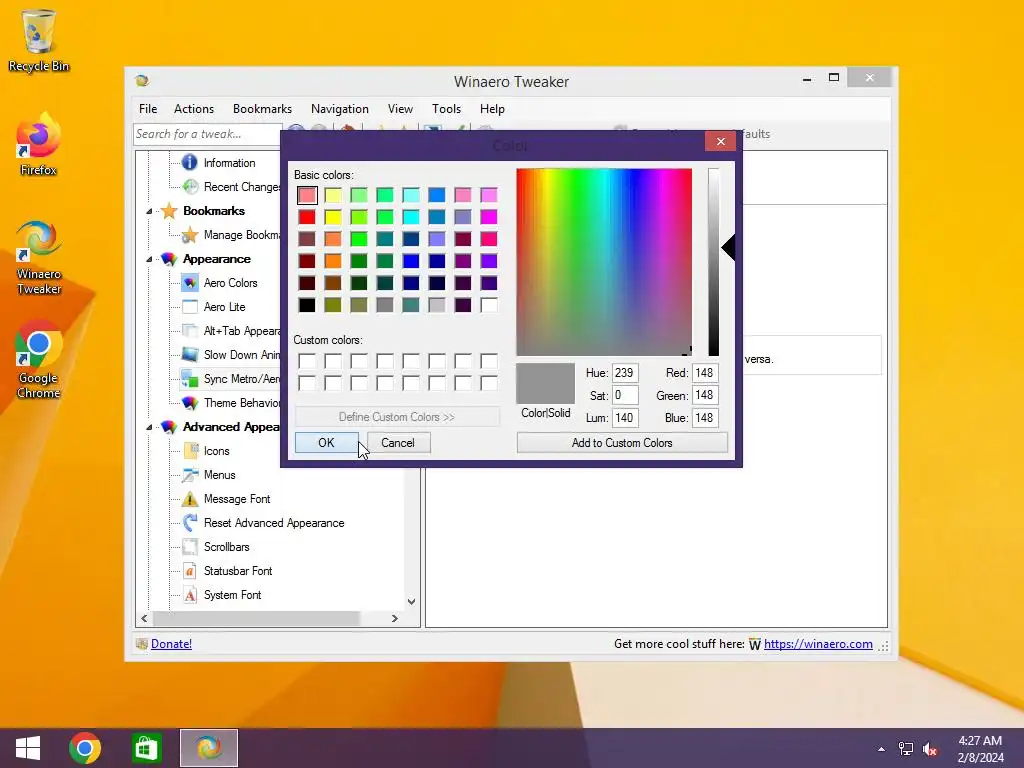Click the Bookmarks star icon
1024x768 pixels.
169,210
